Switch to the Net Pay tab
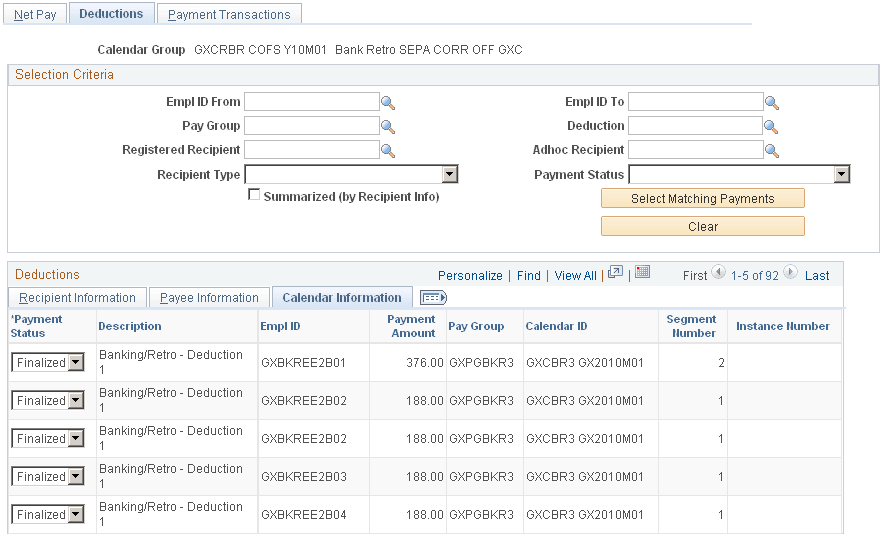 click(x=35, y=15)
